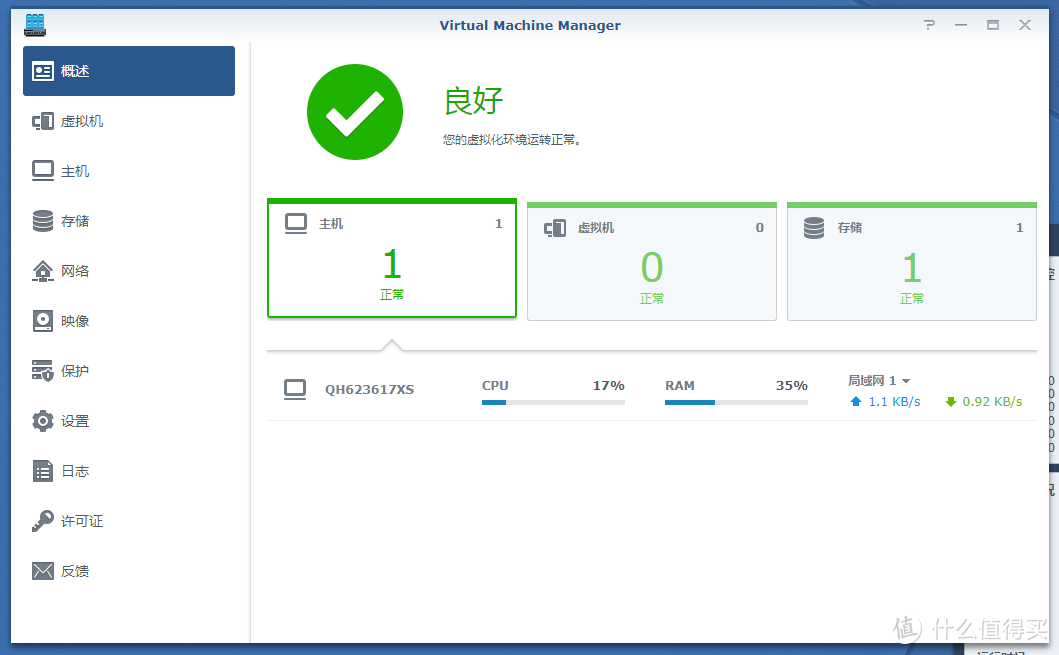Click the 设置 gear icon

43,421
